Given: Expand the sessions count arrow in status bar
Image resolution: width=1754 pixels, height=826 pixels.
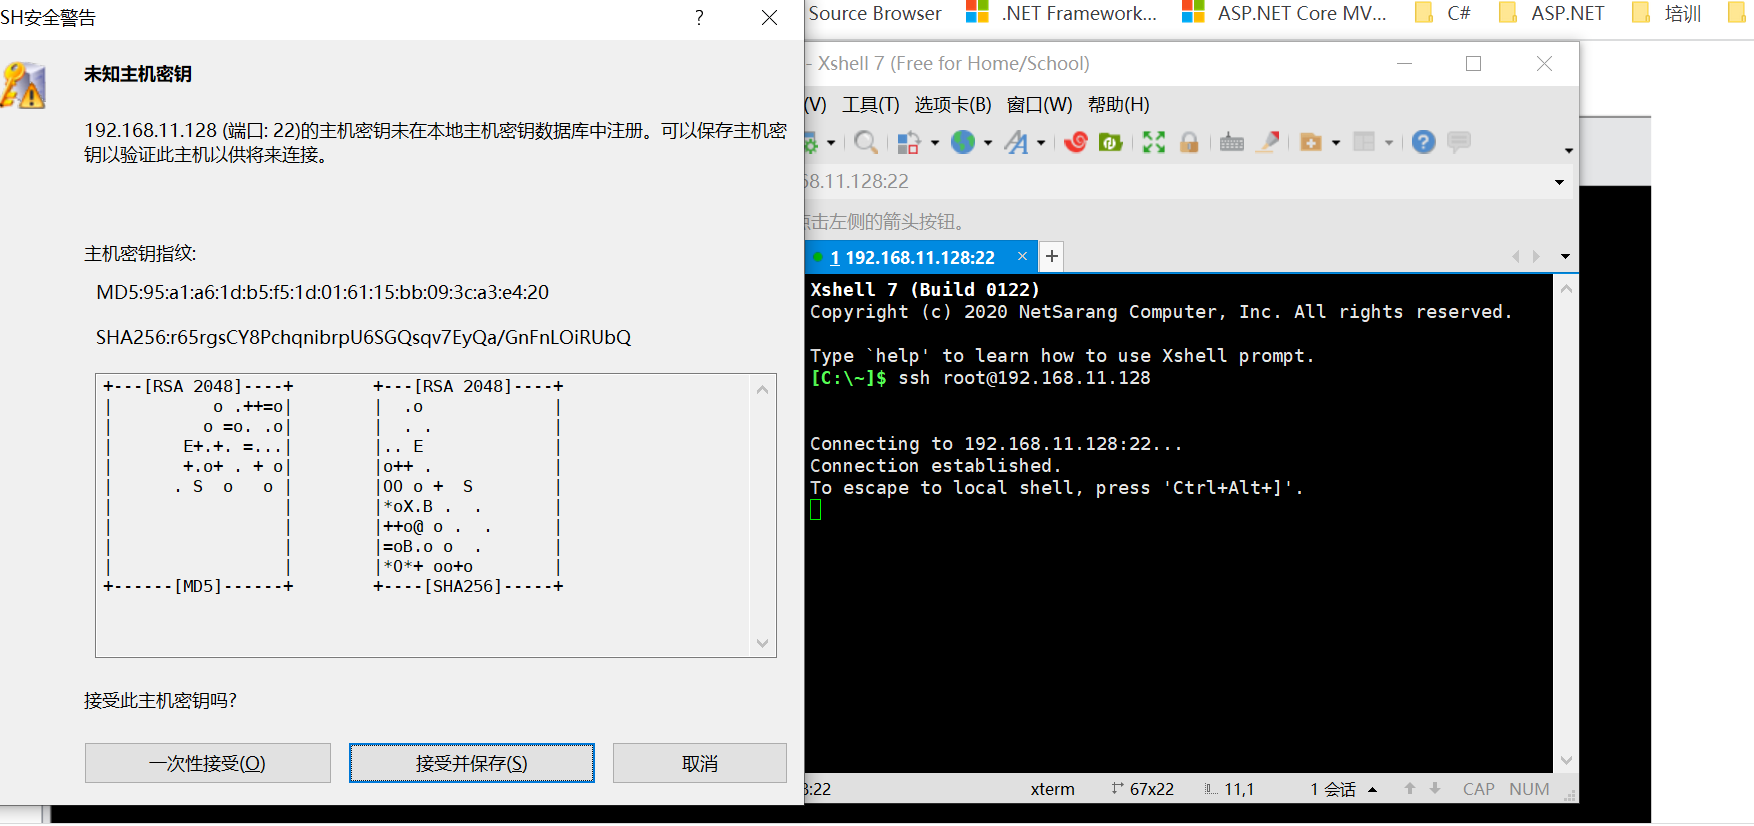Looking at the screenshot, I should point(1373,789).
